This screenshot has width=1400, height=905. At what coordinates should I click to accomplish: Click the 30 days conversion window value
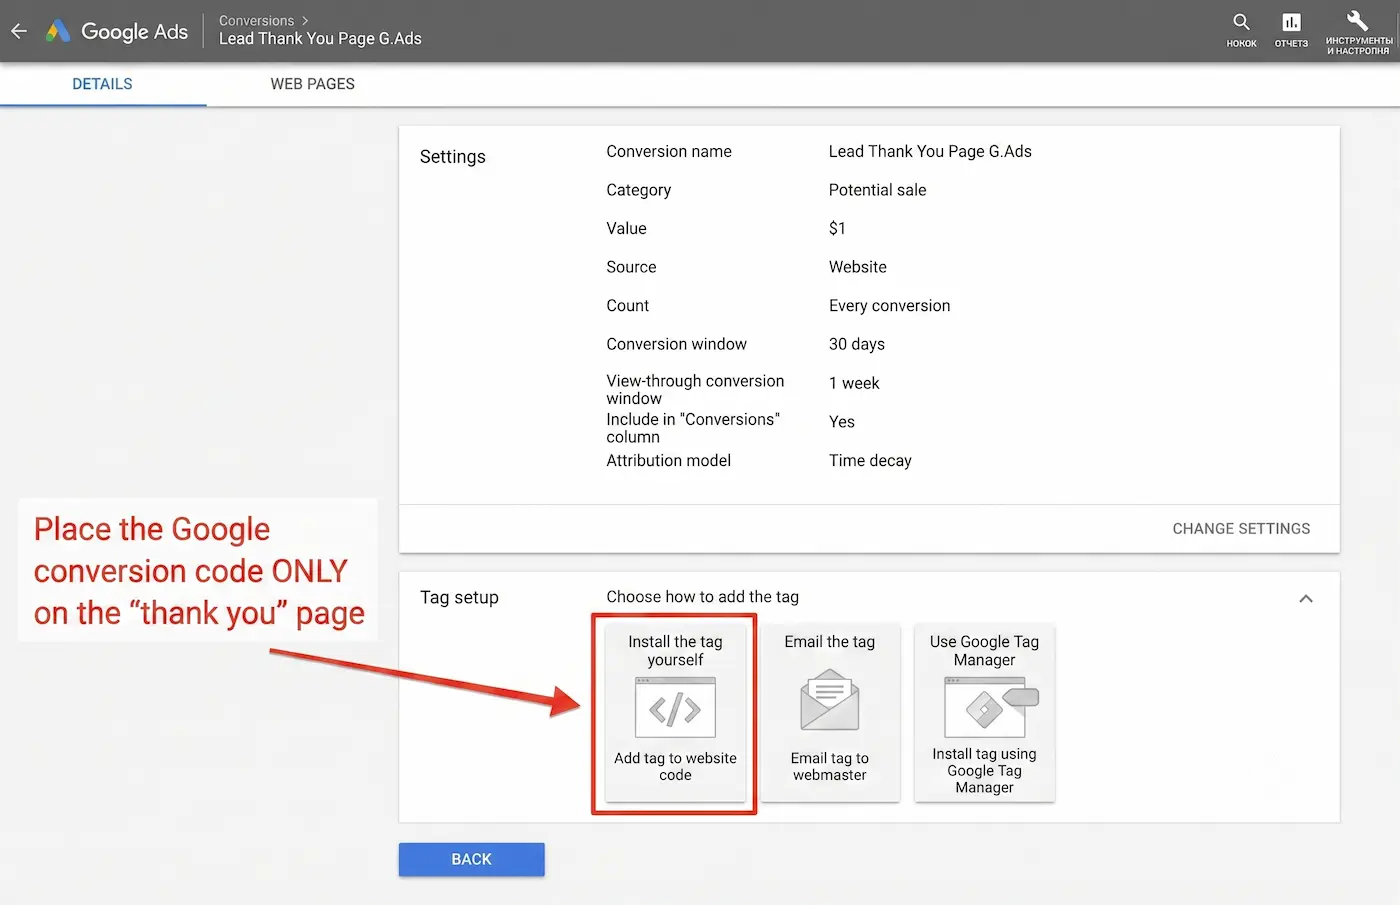[856, 344]
